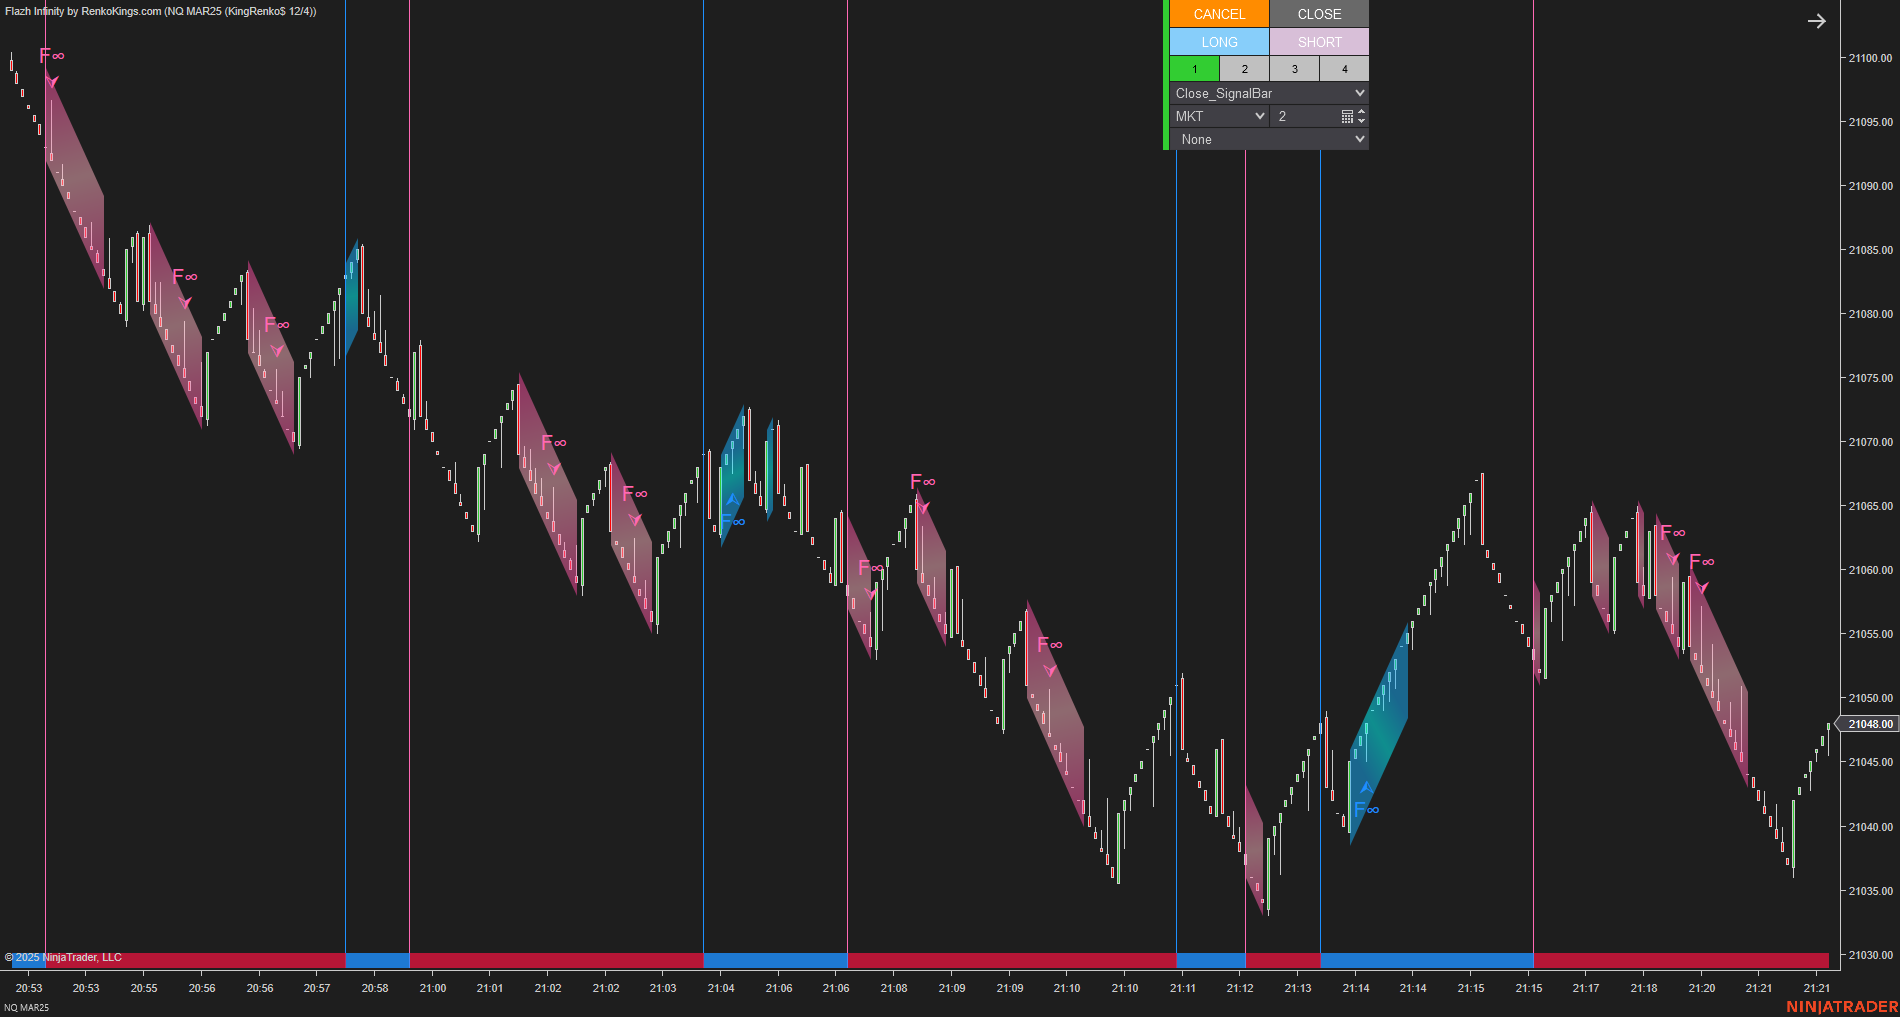Click the up arrow to increment quantity

click(1362, 111)
